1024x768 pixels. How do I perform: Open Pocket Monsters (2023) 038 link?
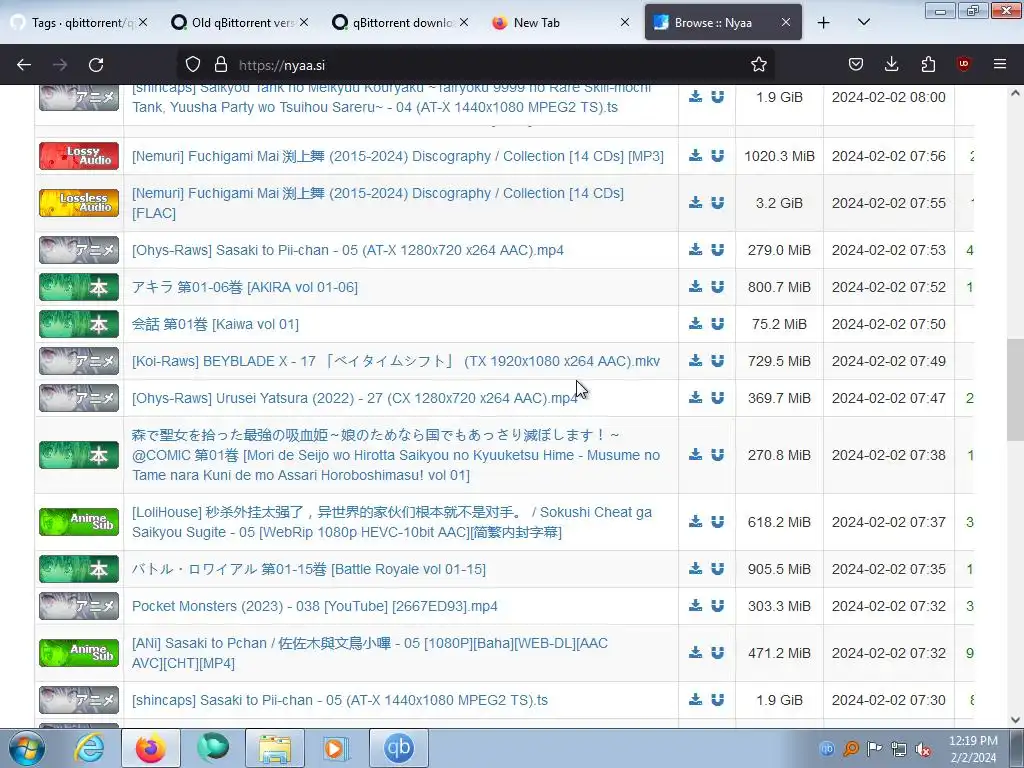(x=315, y=606)
